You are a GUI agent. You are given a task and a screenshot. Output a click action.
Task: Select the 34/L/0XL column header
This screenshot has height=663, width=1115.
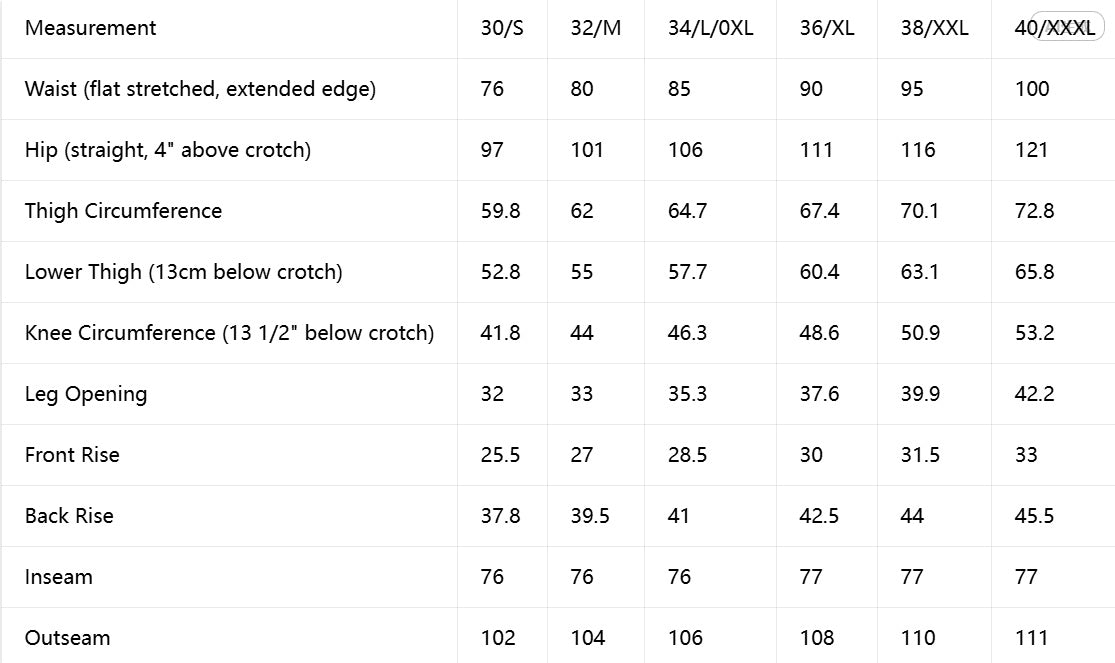click(710, 28)
